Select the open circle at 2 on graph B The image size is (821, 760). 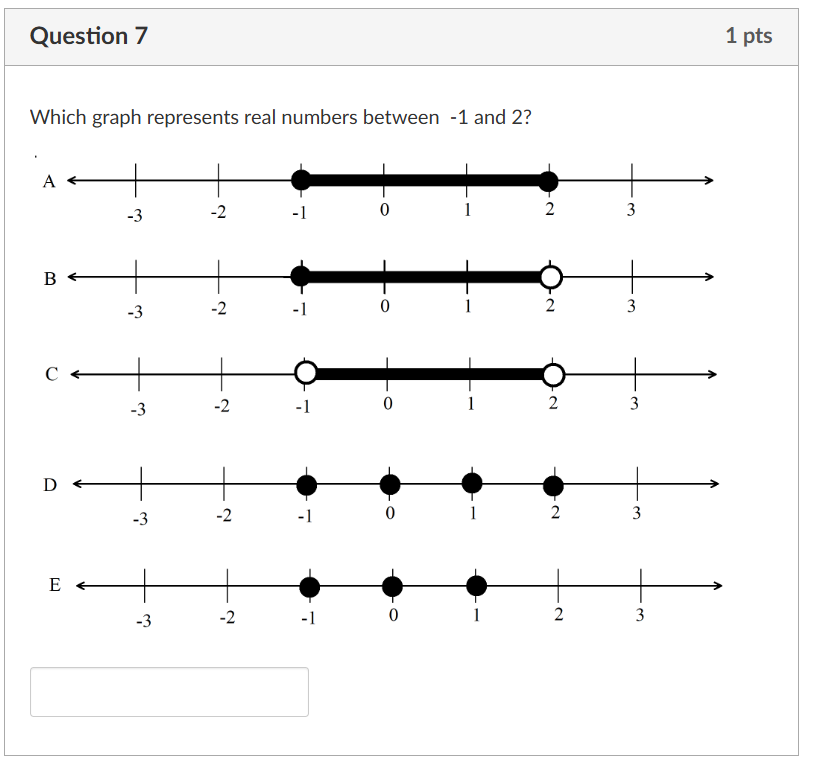tap(550, 277)
